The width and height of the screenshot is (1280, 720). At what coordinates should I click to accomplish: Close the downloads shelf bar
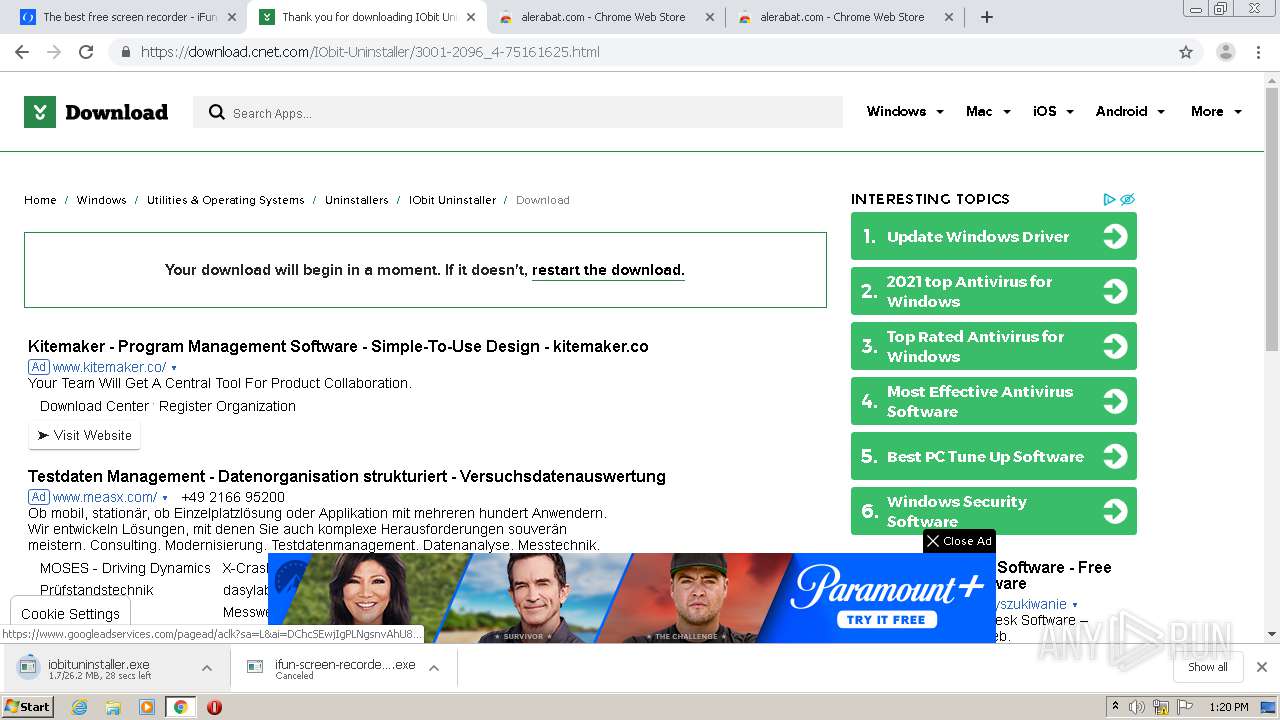coord(1262,667)
